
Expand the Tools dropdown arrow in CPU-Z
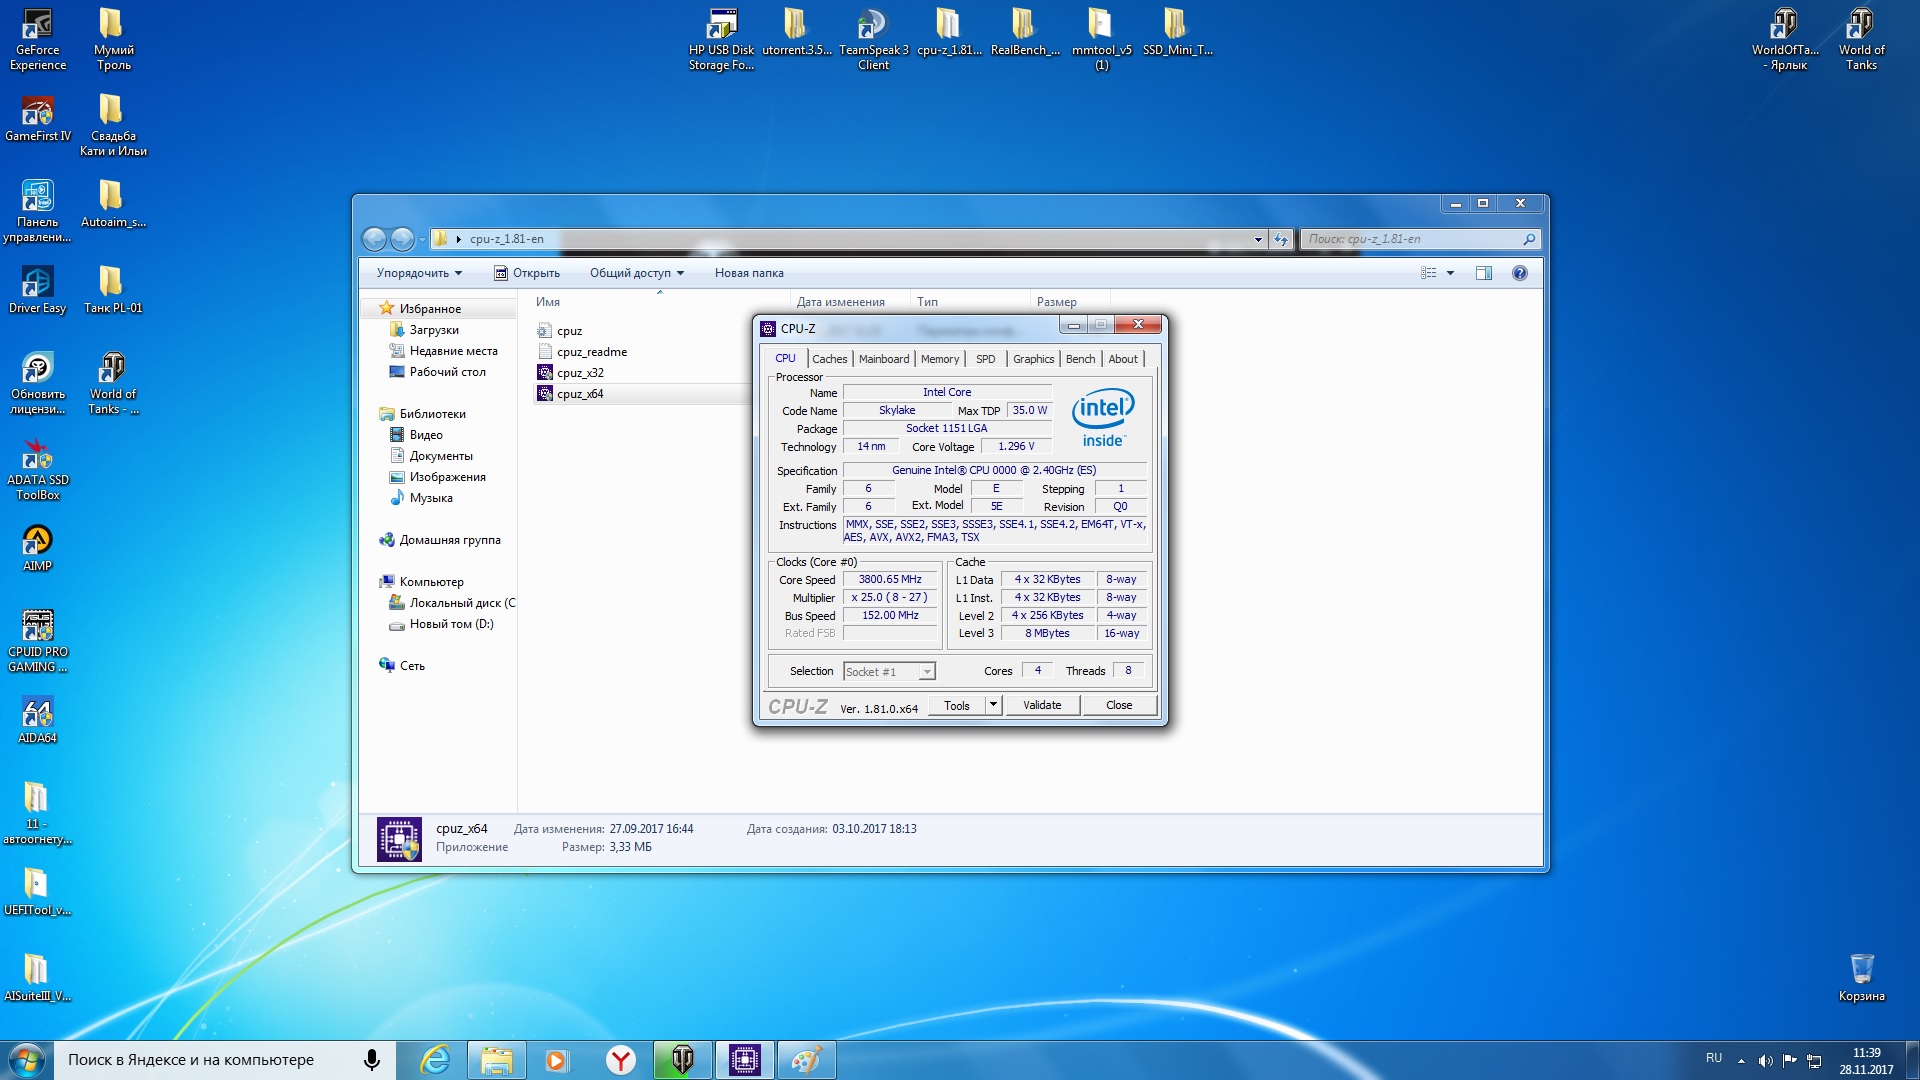[993, 705]
